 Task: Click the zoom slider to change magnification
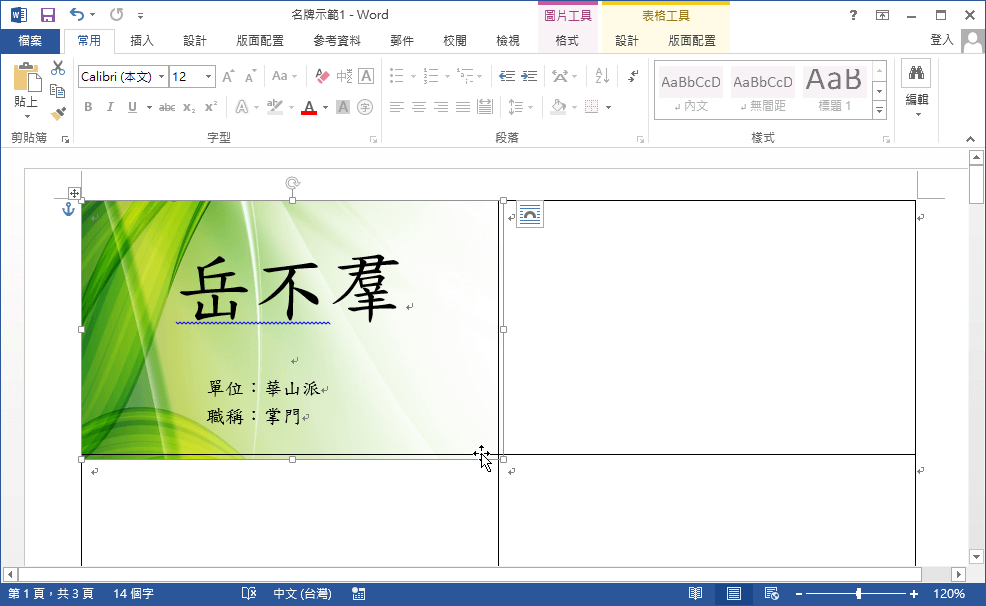click(x=858, y=592)
